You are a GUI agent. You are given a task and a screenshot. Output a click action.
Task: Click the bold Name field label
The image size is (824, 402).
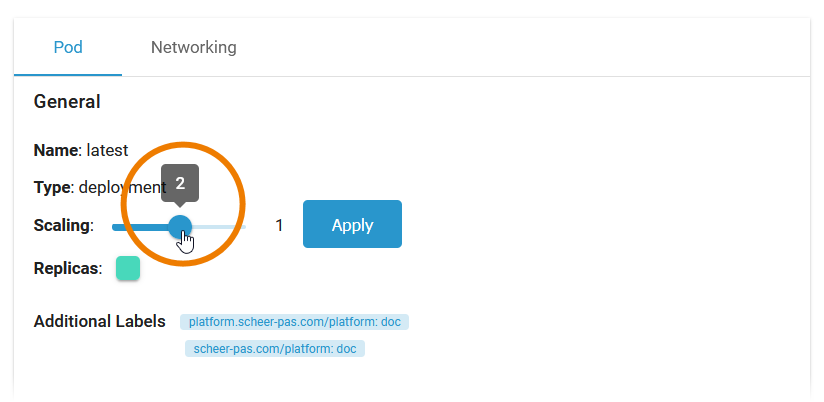click(56, 151)
